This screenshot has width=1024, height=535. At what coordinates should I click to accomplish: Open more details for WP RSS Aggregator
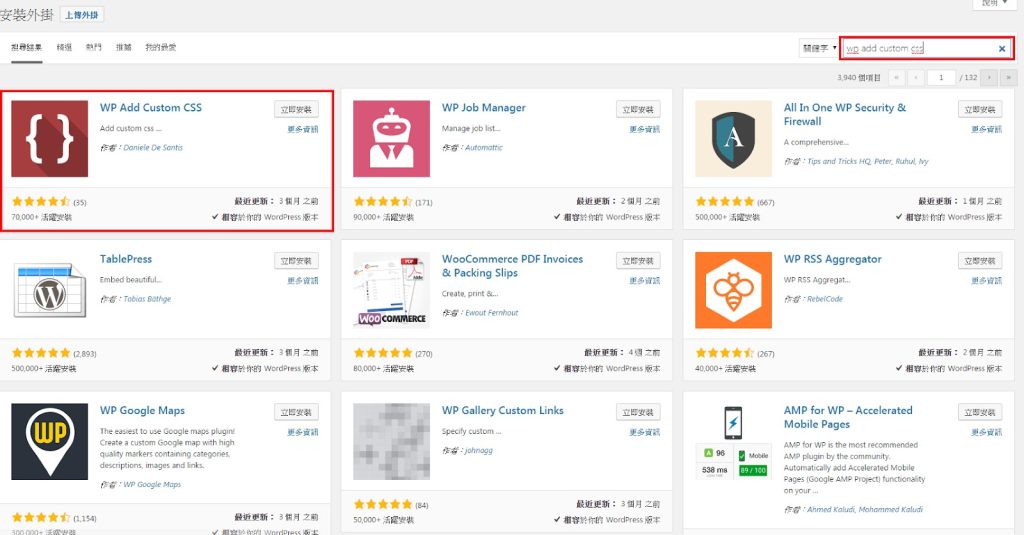tap(986, 281)
